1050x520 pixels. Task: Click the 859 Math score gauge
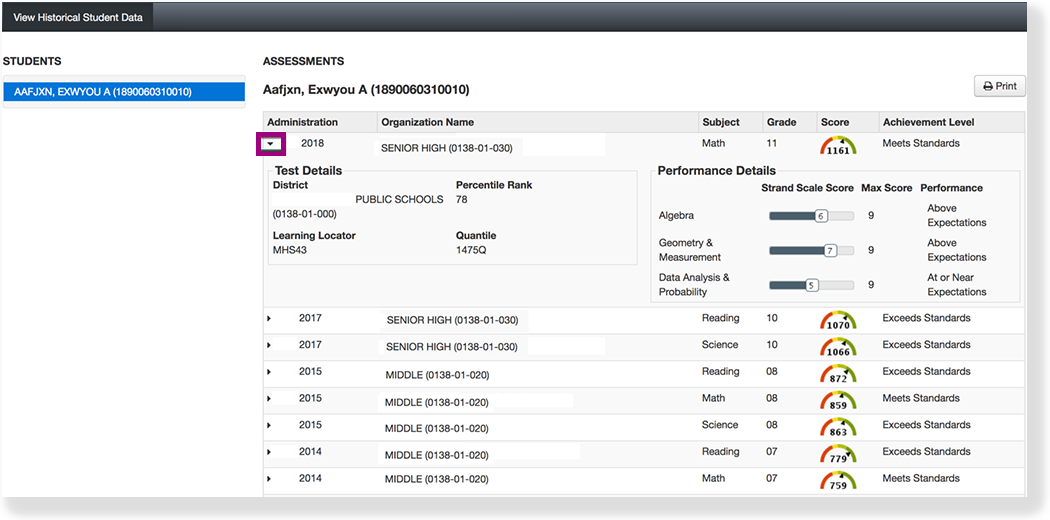pos(838,401)
